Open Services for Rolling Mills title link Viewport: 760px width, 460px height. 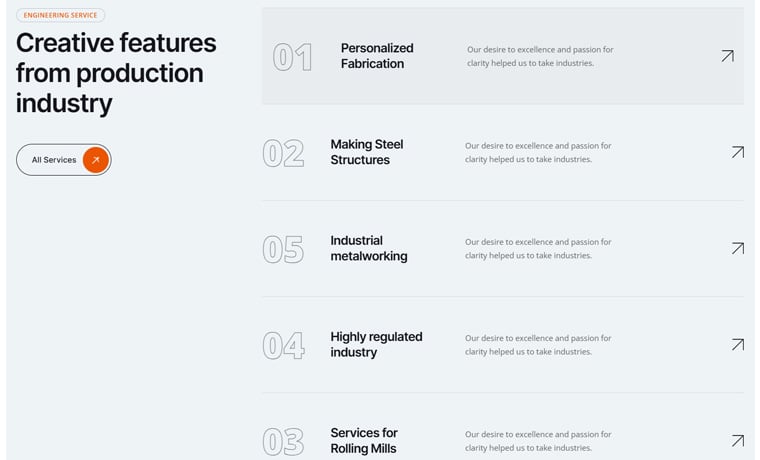pyautogui.click(x=363, y=440)
